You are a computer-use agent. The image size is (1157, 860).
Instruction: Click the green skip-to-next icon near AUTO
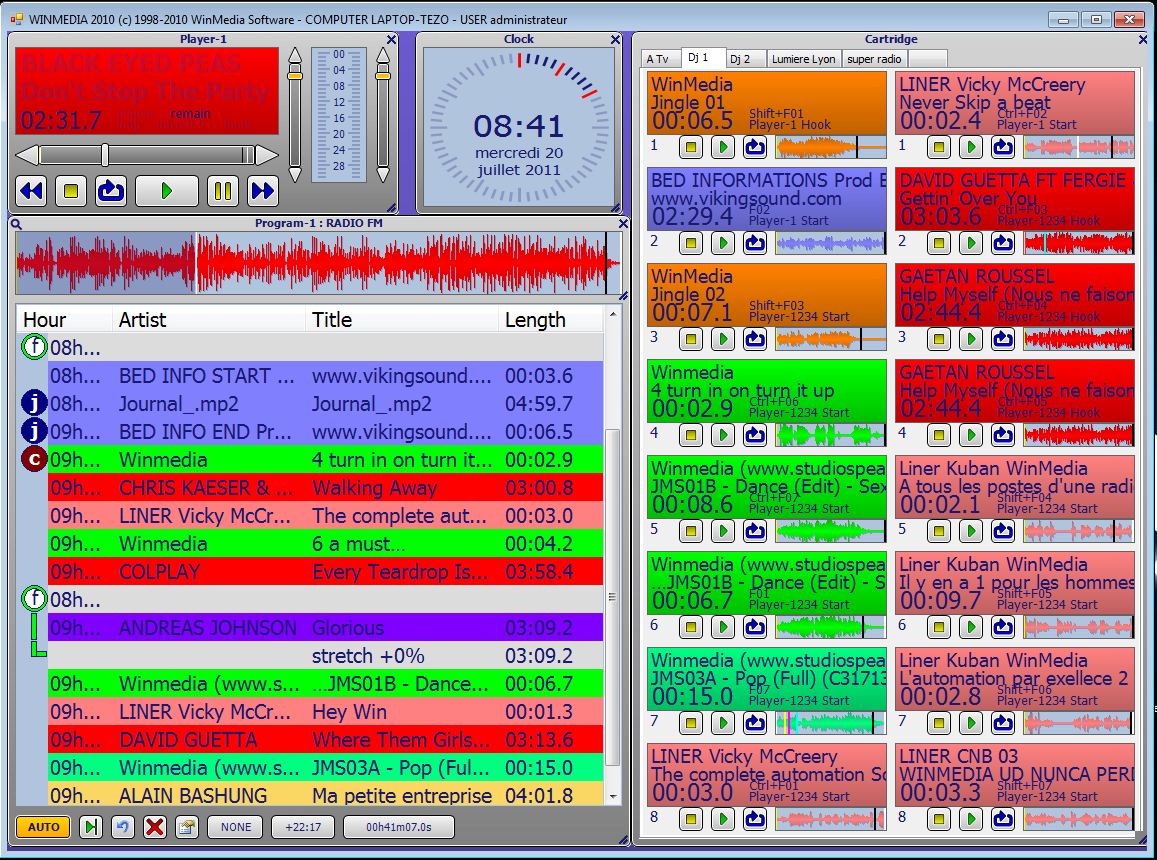(91, 827)
